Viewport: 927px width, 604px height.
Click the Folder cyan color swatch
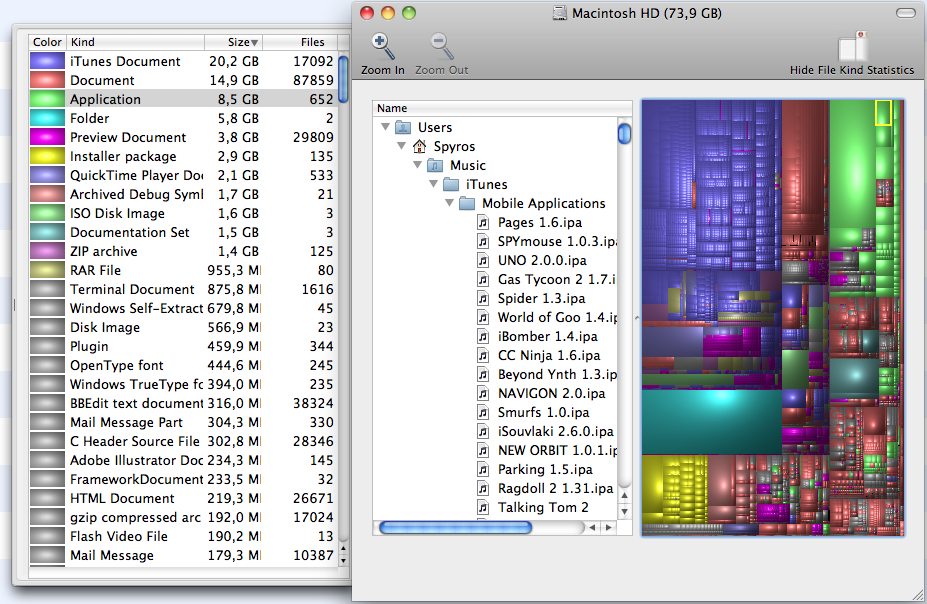[x=47, y=118]
